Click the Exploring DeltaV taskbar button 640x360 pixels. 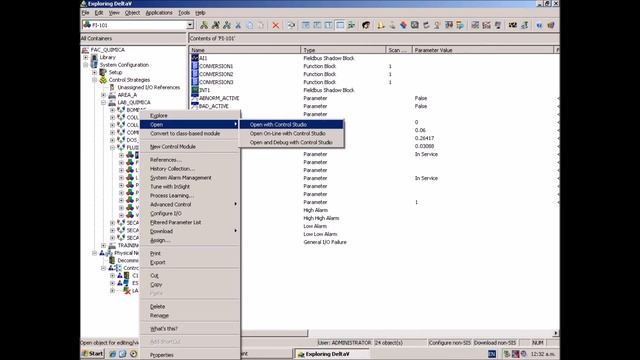332,354
